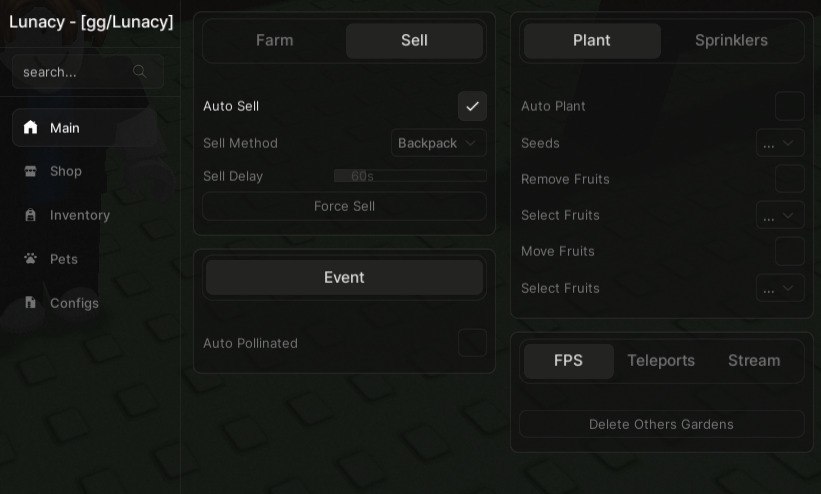
Task: Click the Delete Others Gardens button
Action: pos(661,424)
